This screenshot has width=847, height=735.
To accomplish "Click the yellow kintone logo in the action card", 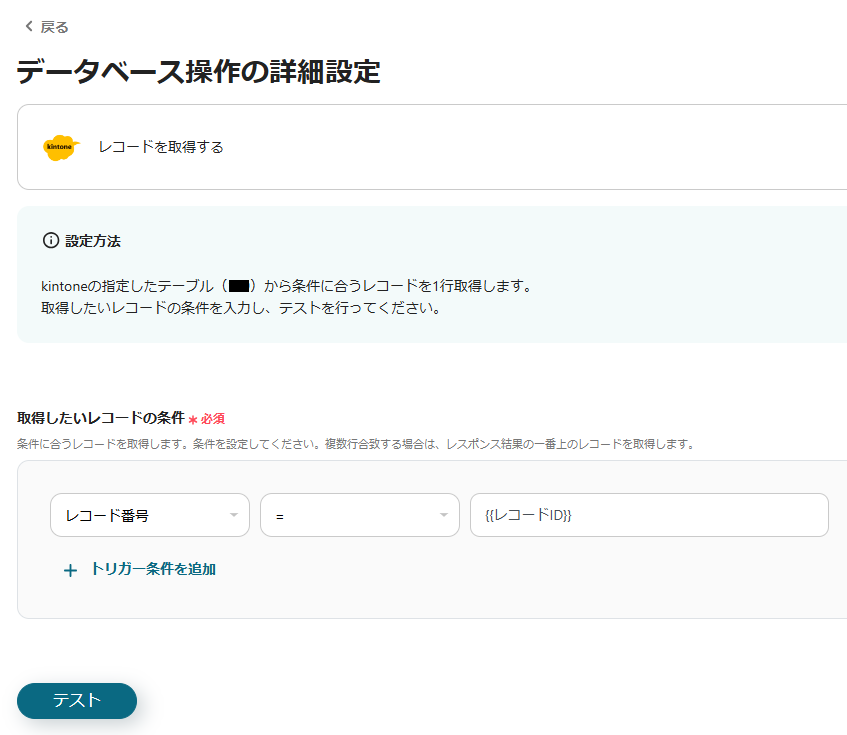I will click(x=60, y=146).
